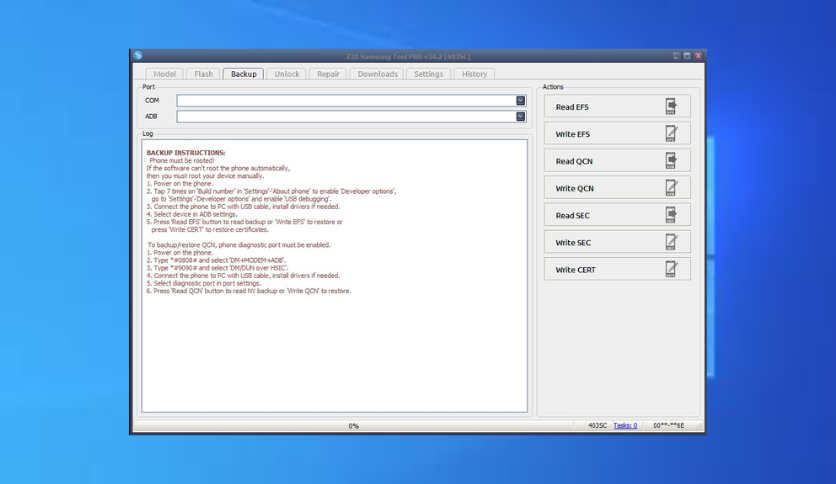
Task: View the History tab
Action: coord(475,74)
